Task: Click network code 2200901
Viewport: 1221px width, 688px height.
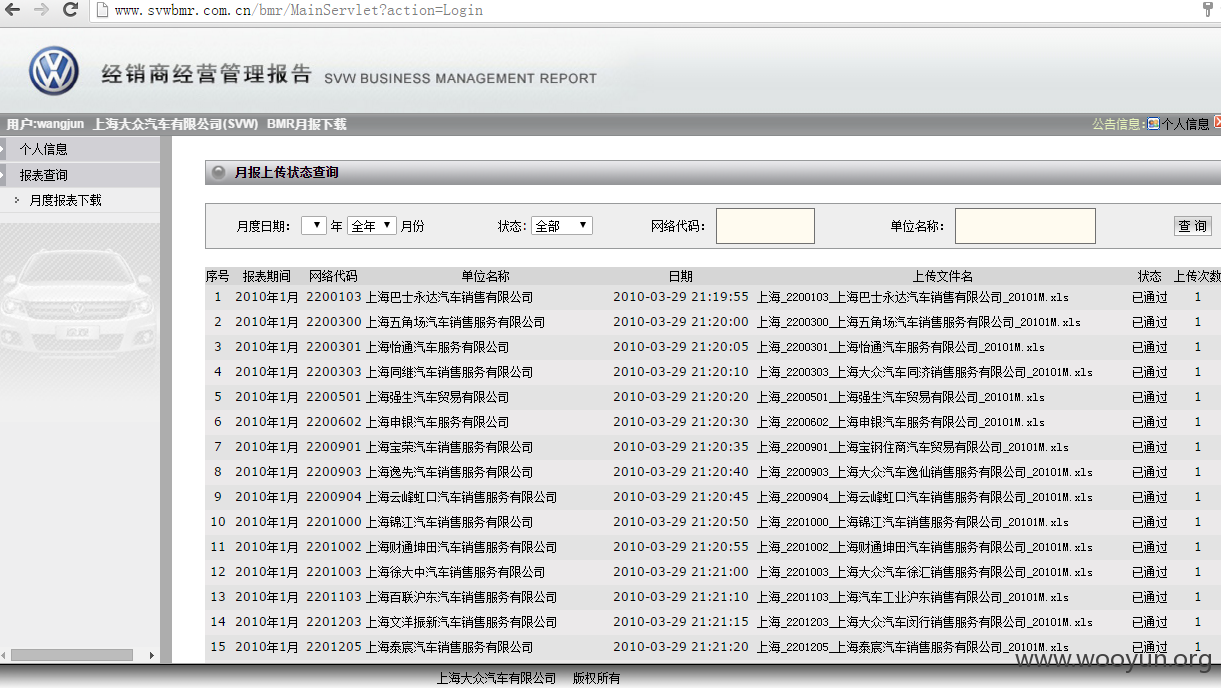Action: (x=334, y=447)
